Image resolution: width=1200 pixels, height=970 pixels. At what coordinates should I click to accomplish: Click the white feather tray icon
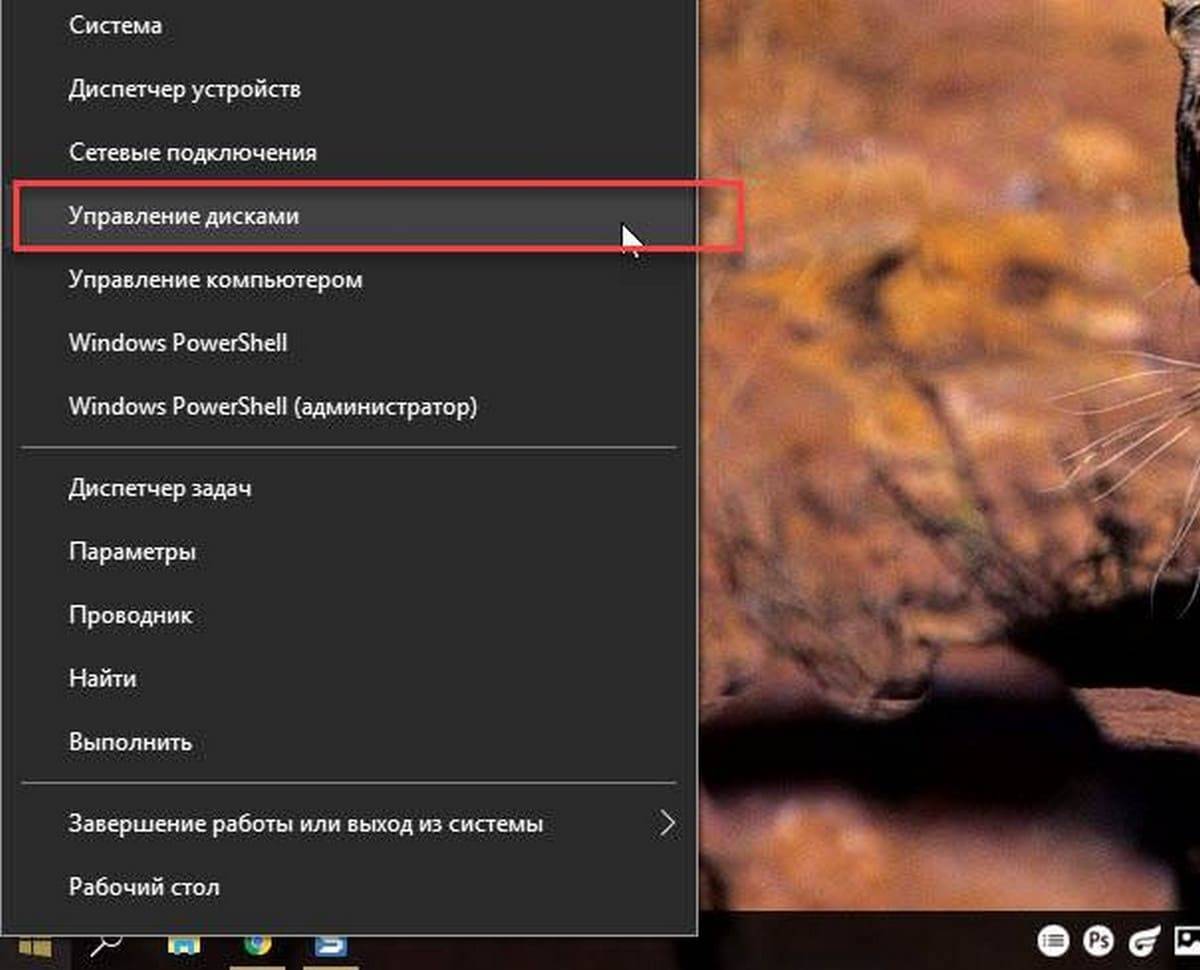coord(1144,941)
